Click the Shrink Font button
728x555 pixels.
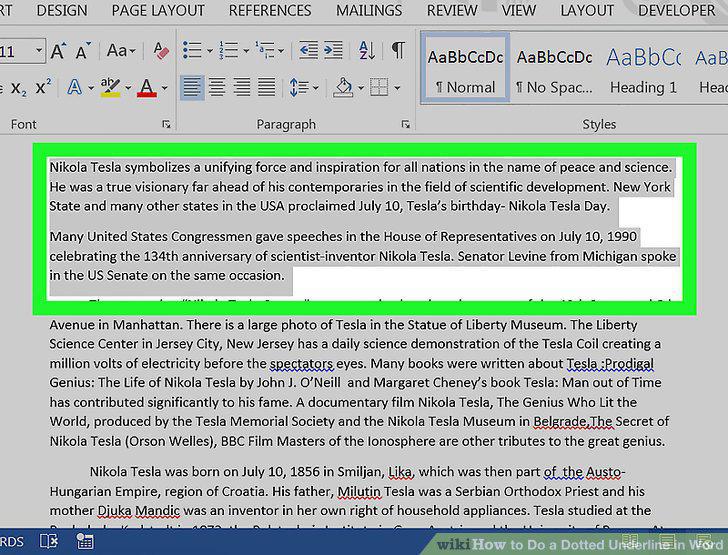[83, 50]
